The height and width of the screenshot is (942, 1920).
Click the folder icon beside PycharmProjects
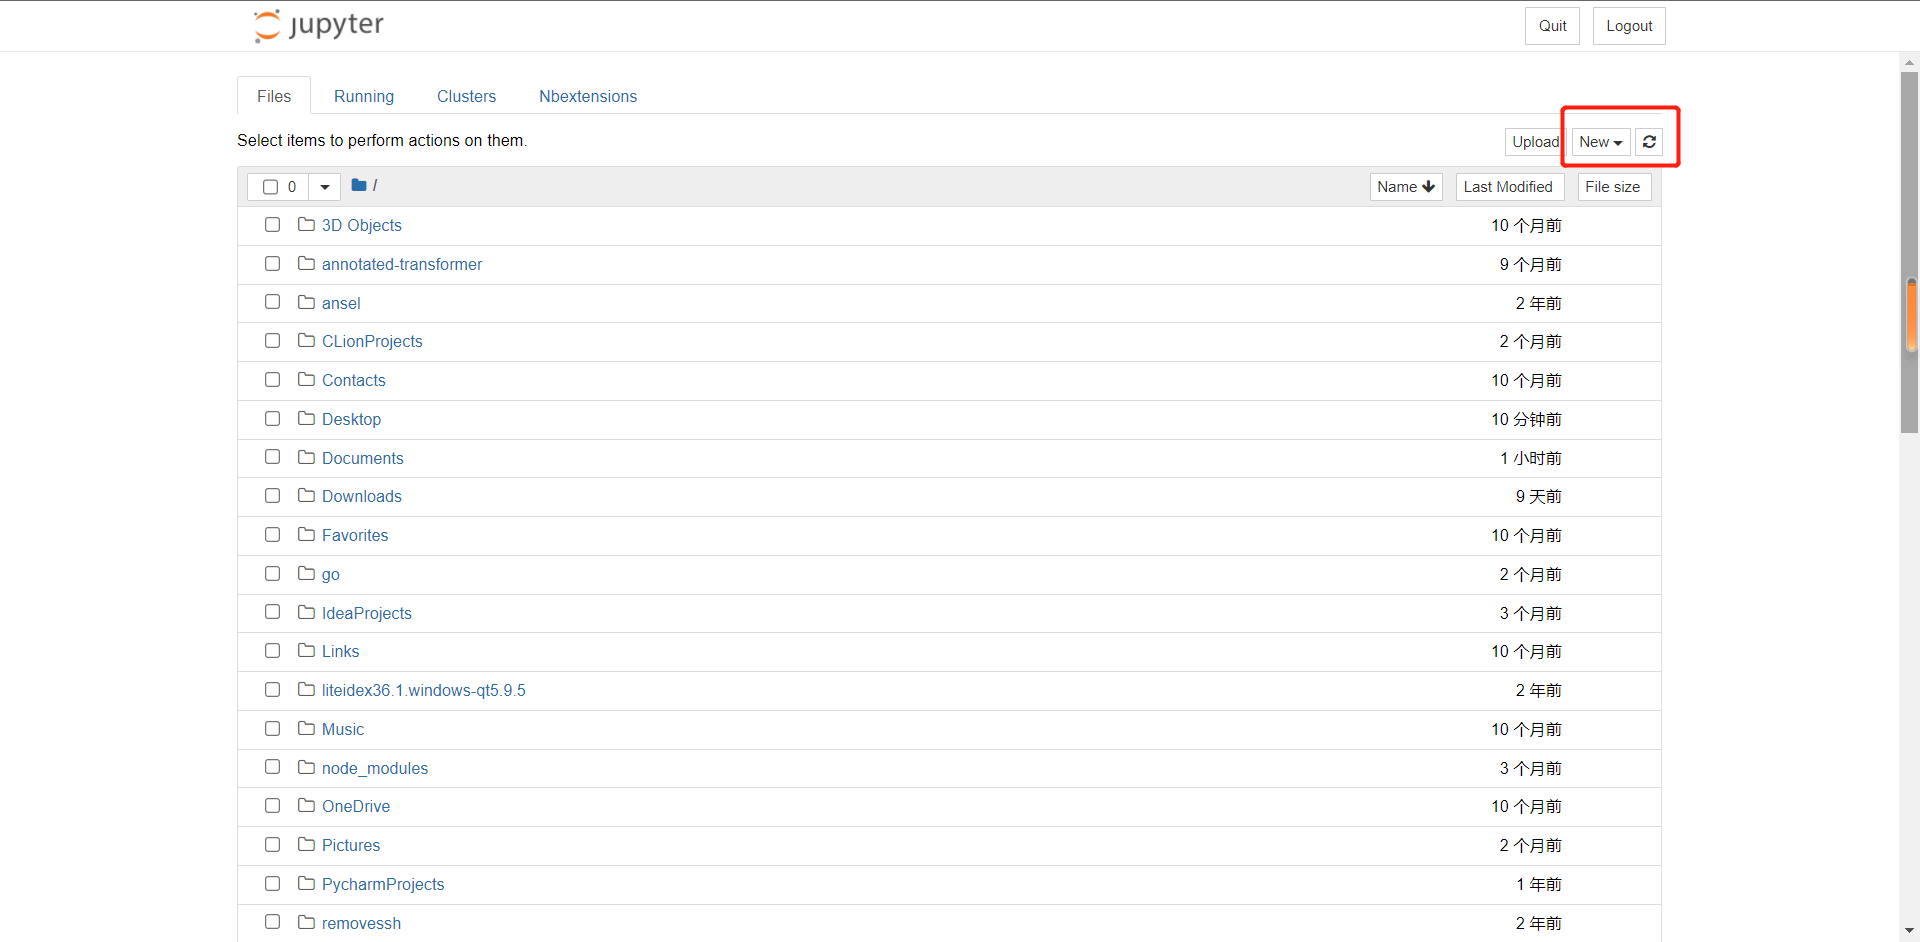click(x=306, y=884)
